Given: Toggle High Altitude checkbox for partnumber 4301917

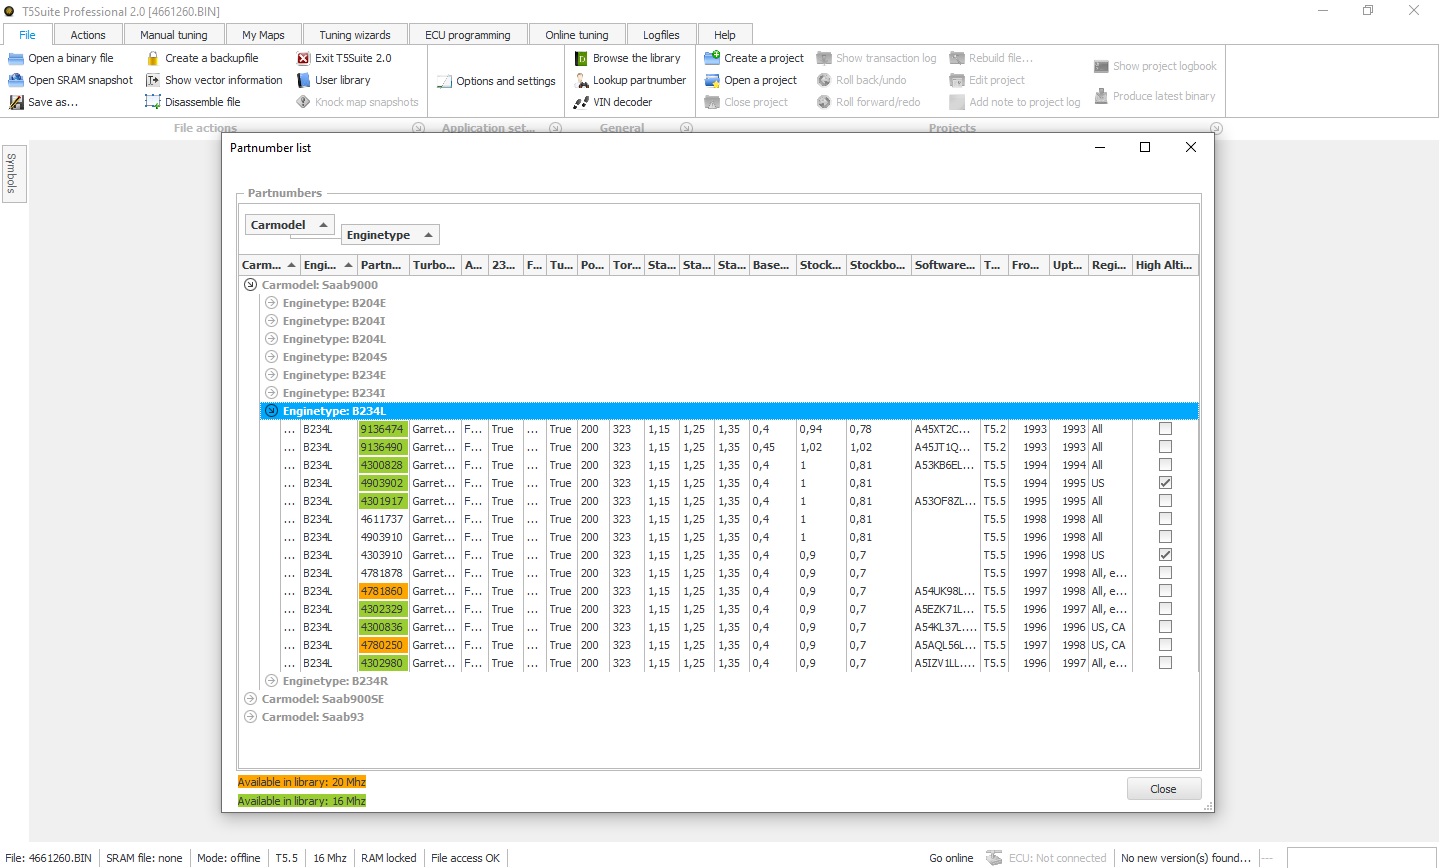Looking at the screenshot, I should [1165, 501].
